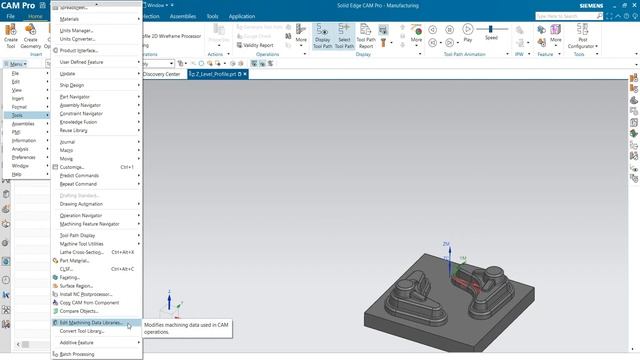
Task: Click the Fageting menu icon
Action: (55, 277)
